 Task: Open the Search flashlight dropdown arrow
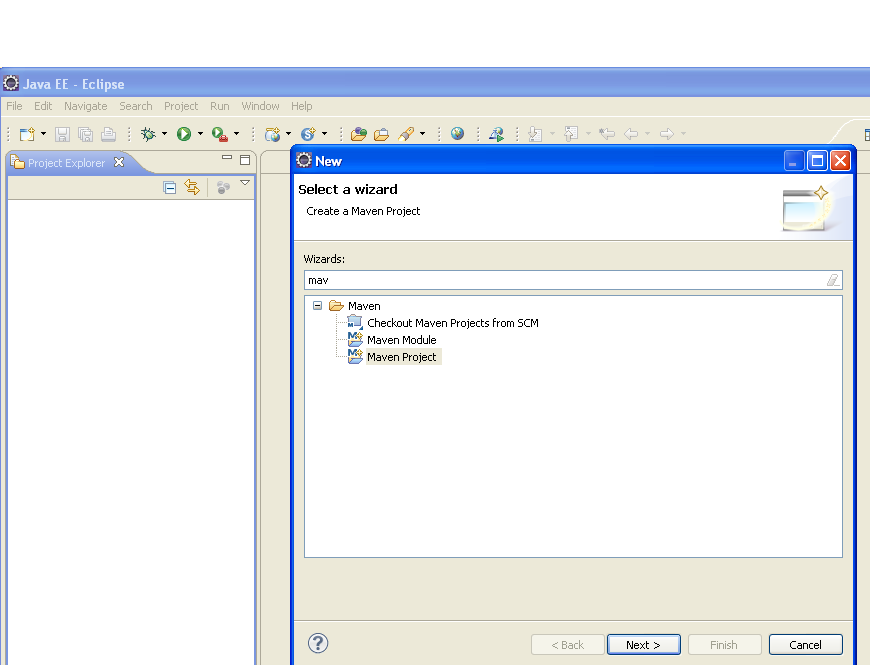[x=422, y=134]
